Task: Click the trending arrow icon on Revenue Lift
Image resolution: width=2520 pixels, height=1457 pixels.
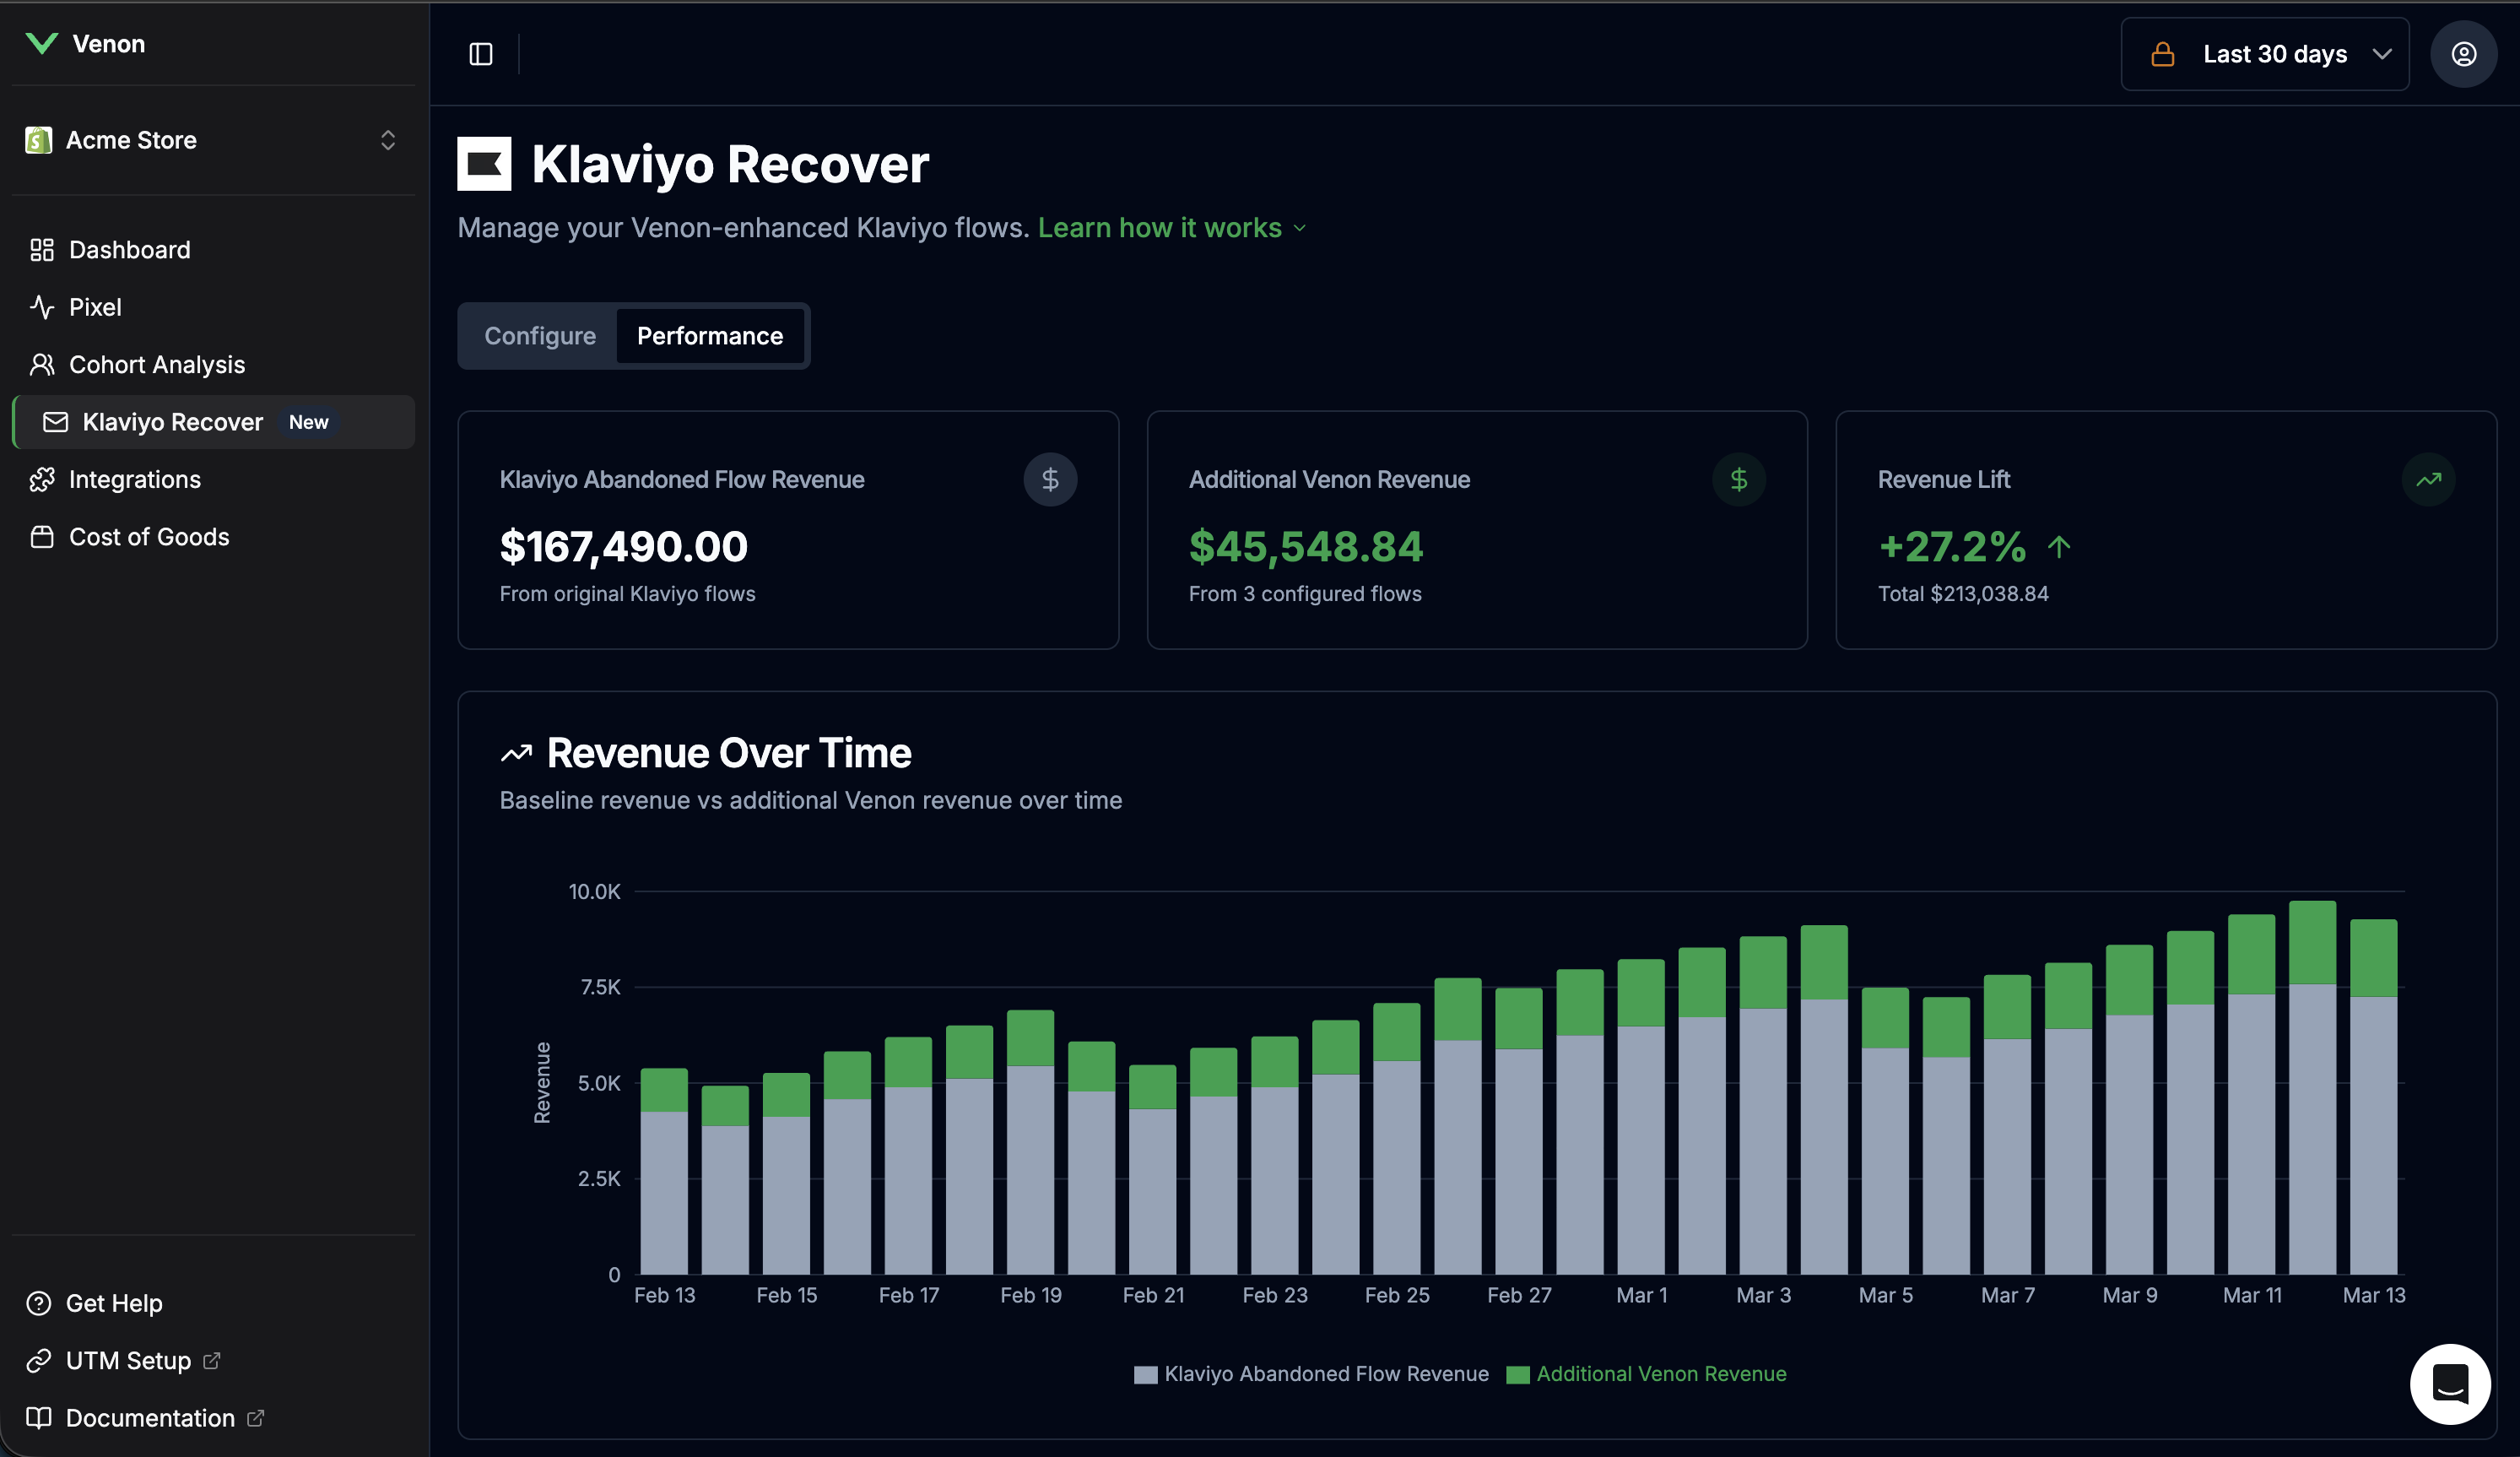Action: (2428, 480)
